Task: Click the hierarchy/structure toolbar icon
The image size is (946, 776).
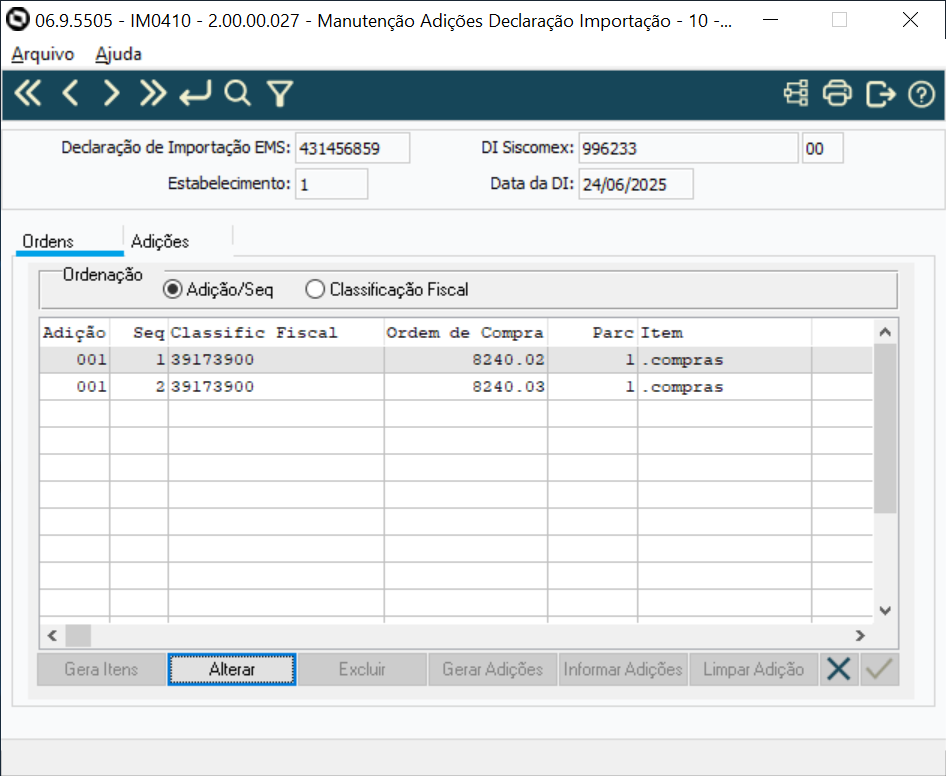Action: [x=796, y=94]
